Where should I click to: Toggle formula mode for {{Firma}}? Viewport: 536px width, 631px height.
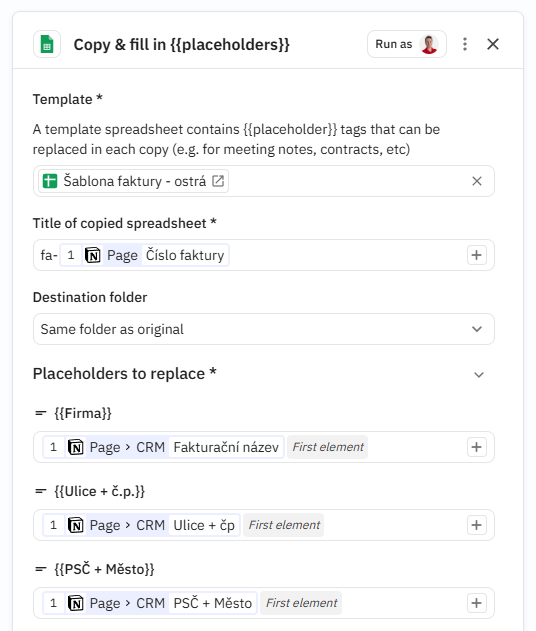(41, 413)
